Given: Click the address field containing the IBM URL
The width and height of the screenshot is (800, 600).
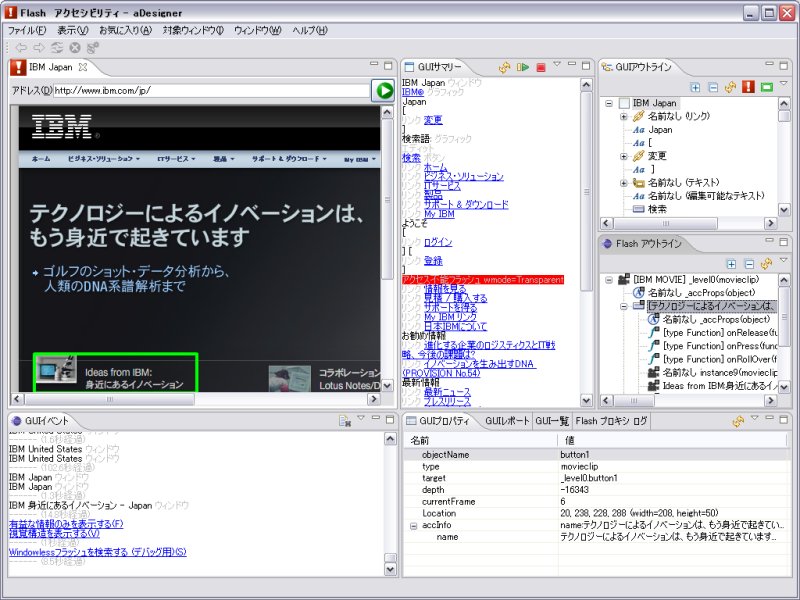Looking at the screenshot, I should pyautogui.click(x=211, y=91).
